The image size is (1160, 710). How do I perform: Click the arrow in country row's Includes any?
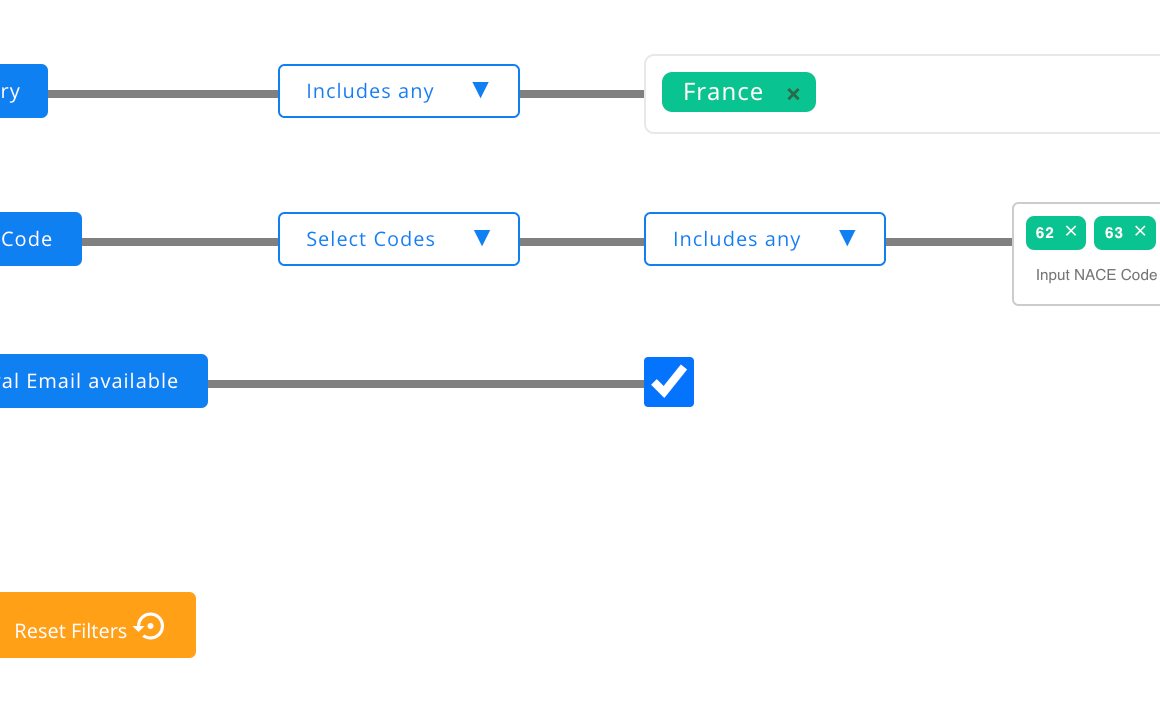[x=480, y=90]
